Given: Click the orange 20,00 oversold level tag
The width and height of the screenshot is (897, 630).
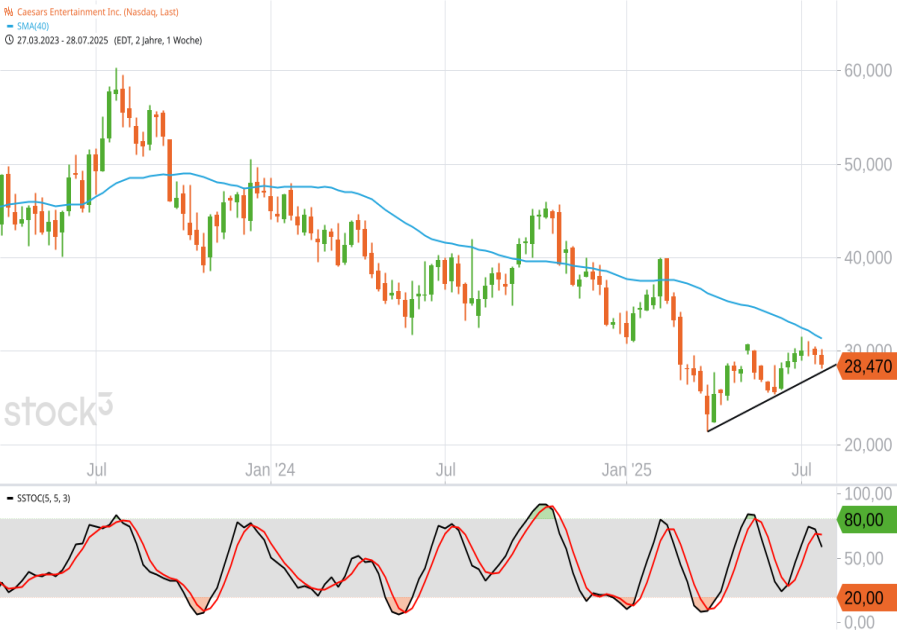Looking at the screenshot, I should (x=867, y=598).
